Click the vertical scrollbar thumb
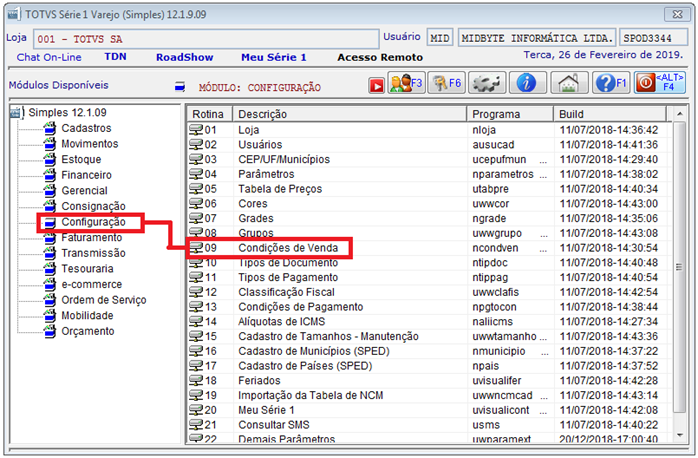This screenshot has height=458, width=698. point(679,267)
